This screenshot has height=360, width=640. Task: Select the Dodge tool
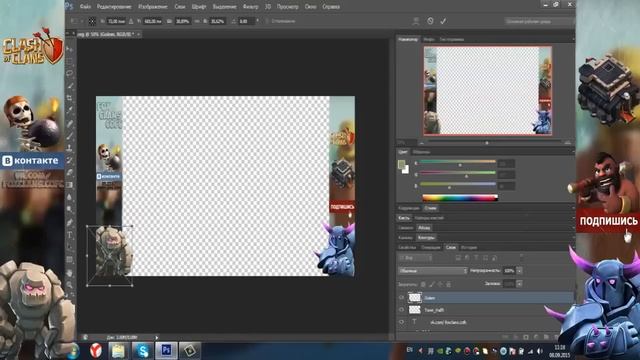[x=70, y=210]
